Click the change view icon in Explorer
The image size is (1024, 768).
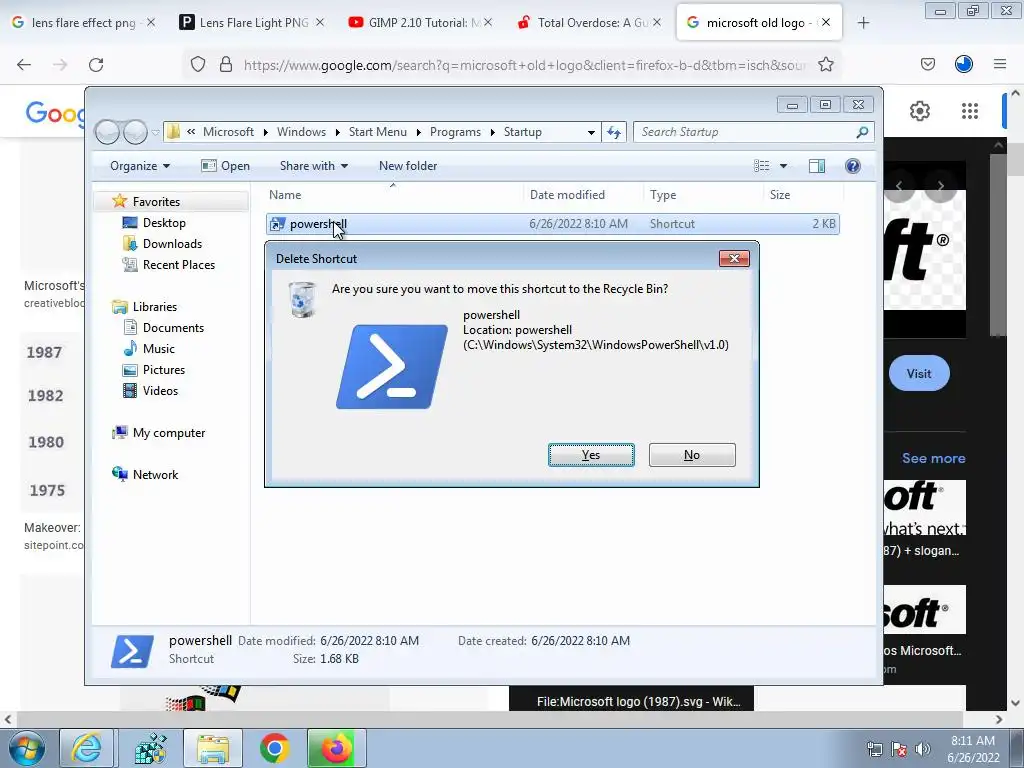click(761, 166)
